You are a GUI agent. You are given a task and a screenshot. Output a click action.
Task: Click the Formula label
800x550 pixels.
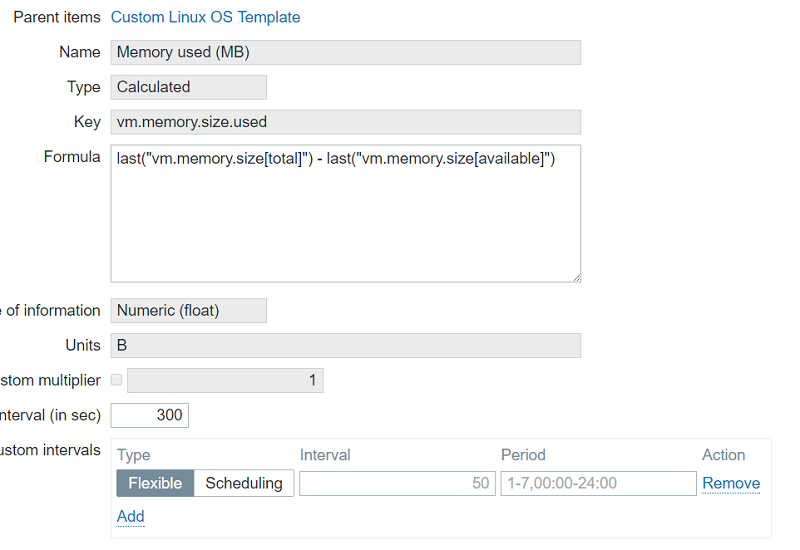pos(72,157)
